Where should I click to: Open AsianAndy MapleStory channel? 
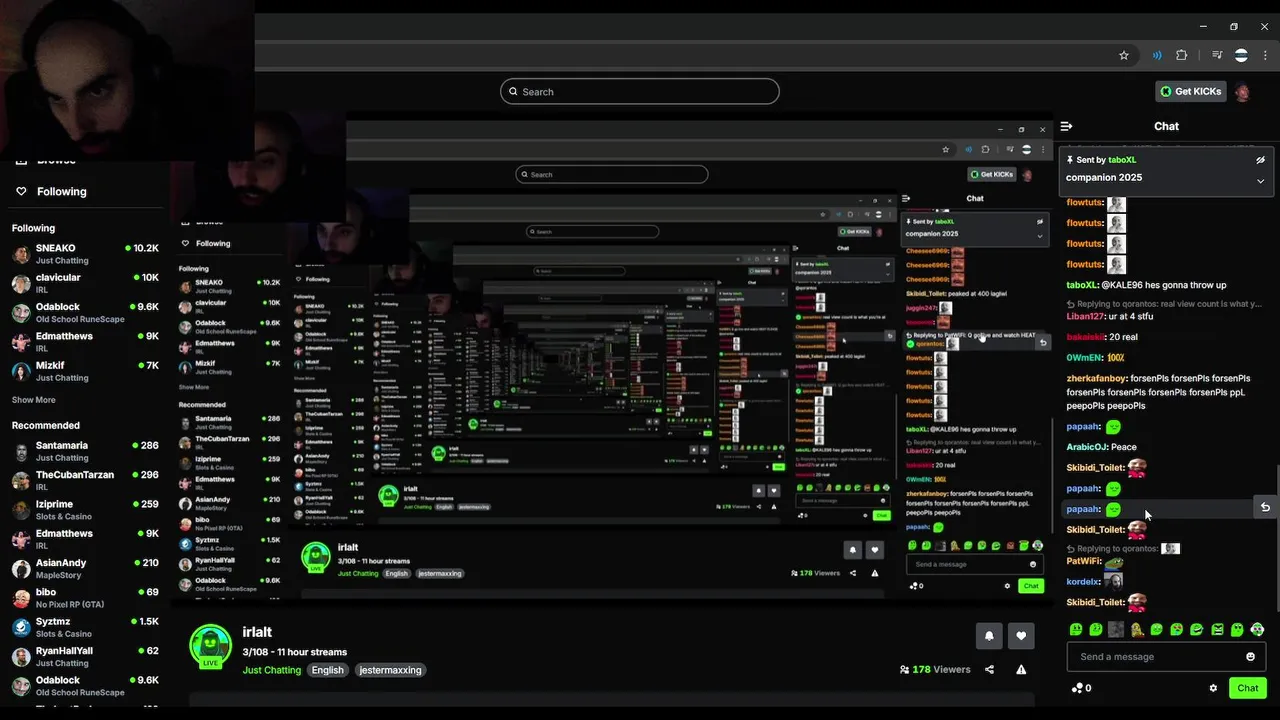(x=85, y=568)
